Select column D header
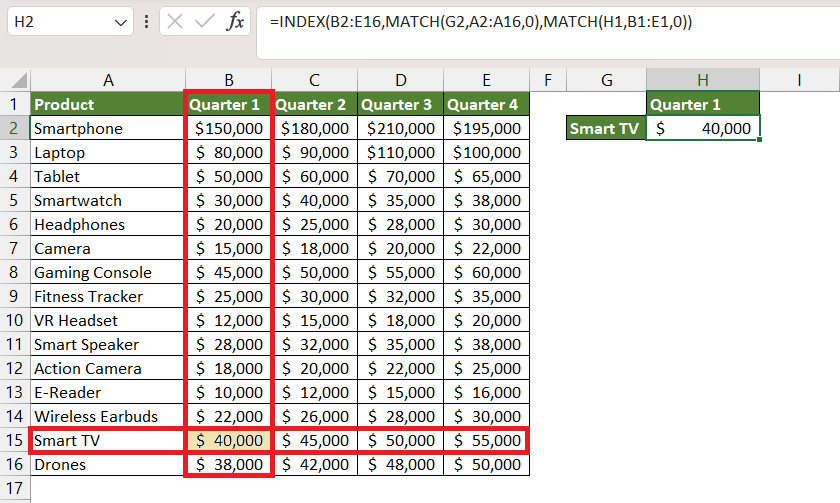The image size is (840, 503). coord(401,80)
